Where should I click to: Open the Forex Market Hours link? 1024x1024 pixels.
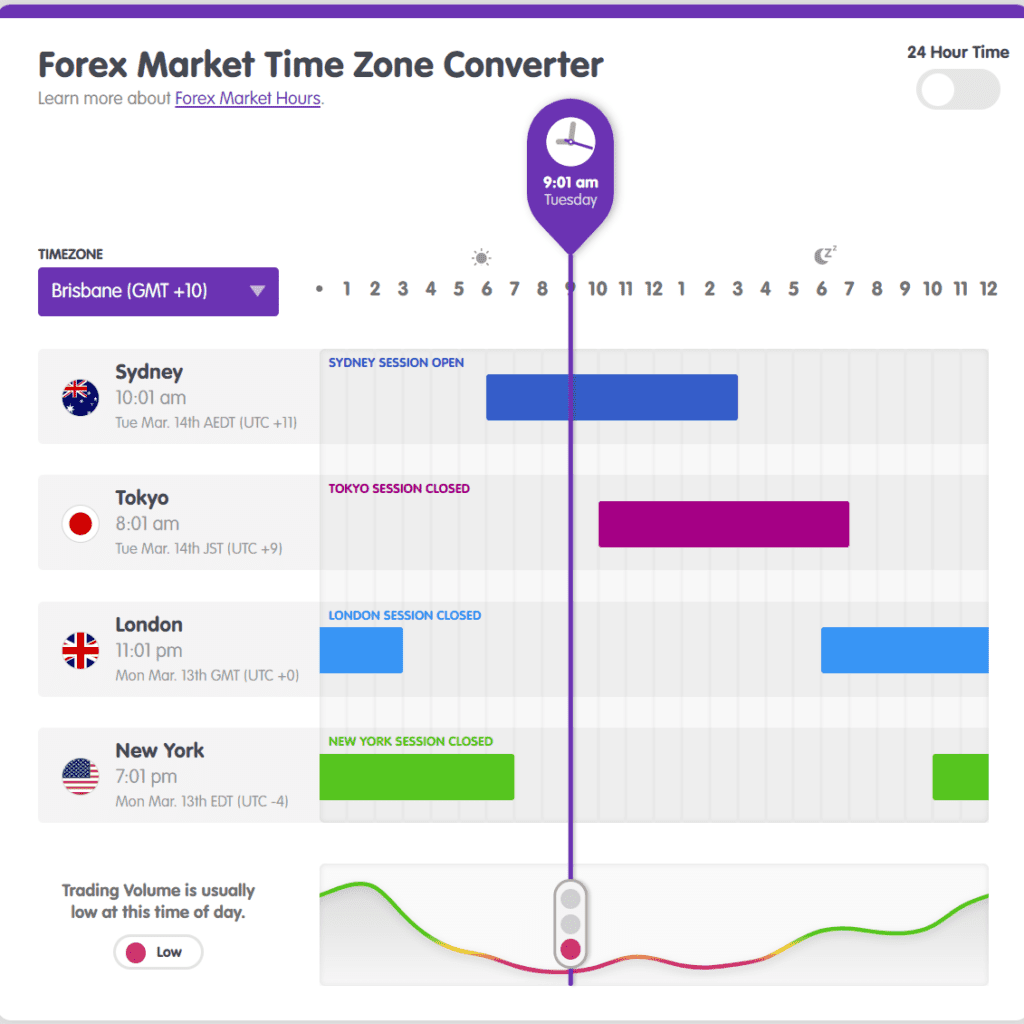pyautogui.click(x=248, y=99)
